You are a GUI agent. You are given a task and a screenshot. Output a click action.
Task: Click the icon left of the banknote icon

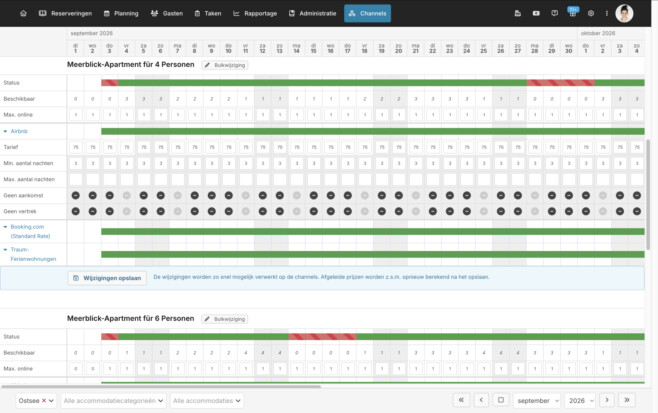click(517, 13)
